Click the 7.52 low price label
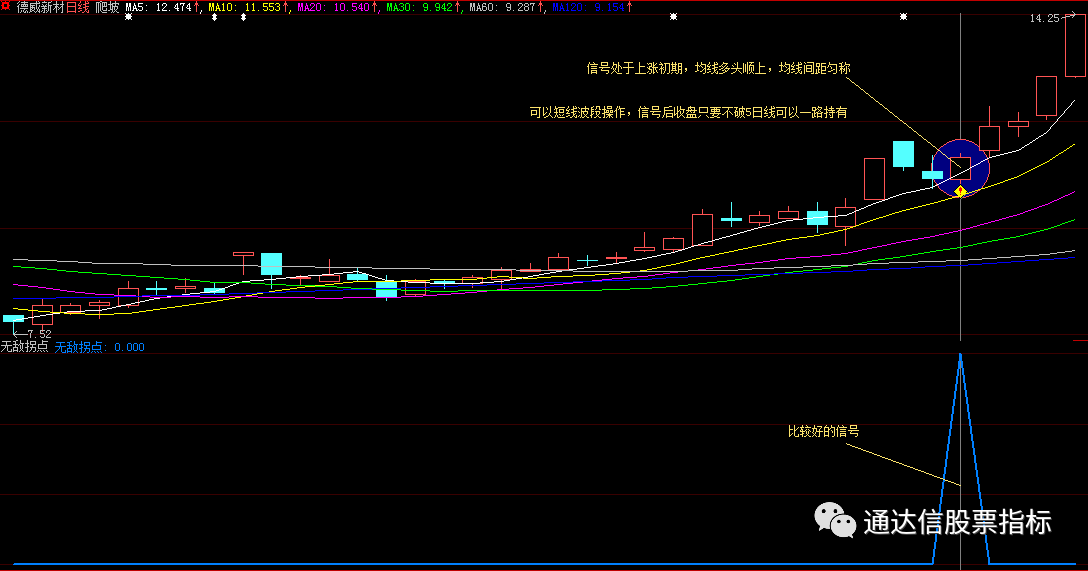The height and width of the screenshot is (571, 1088). pyautogui.click(x=39, y=334)
